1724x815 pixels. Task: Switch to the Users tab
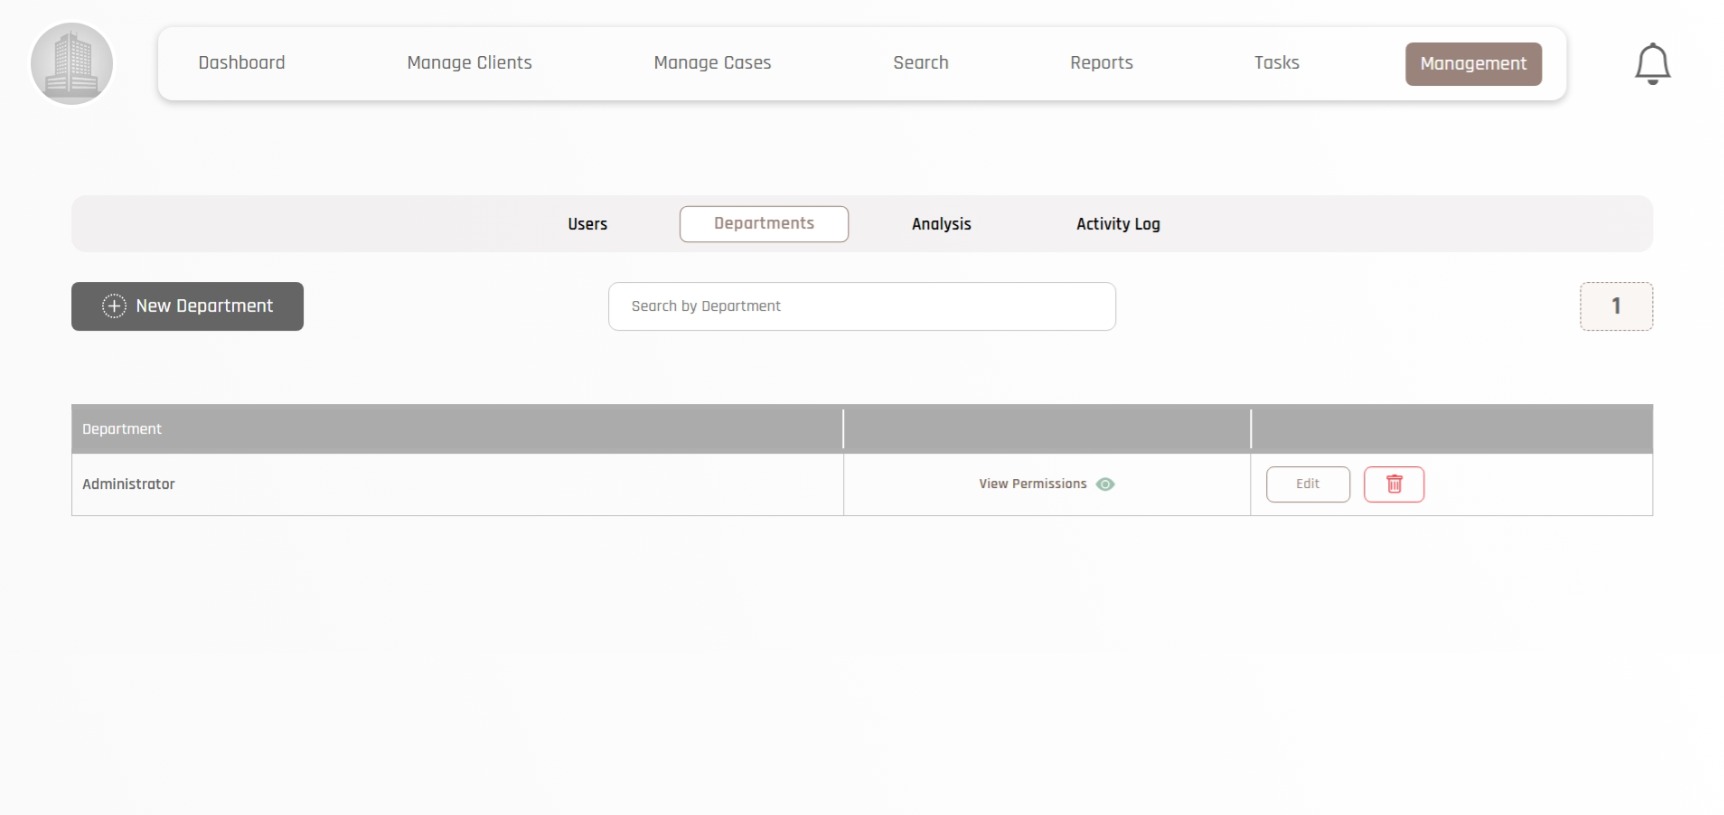[x=587, y=224]
